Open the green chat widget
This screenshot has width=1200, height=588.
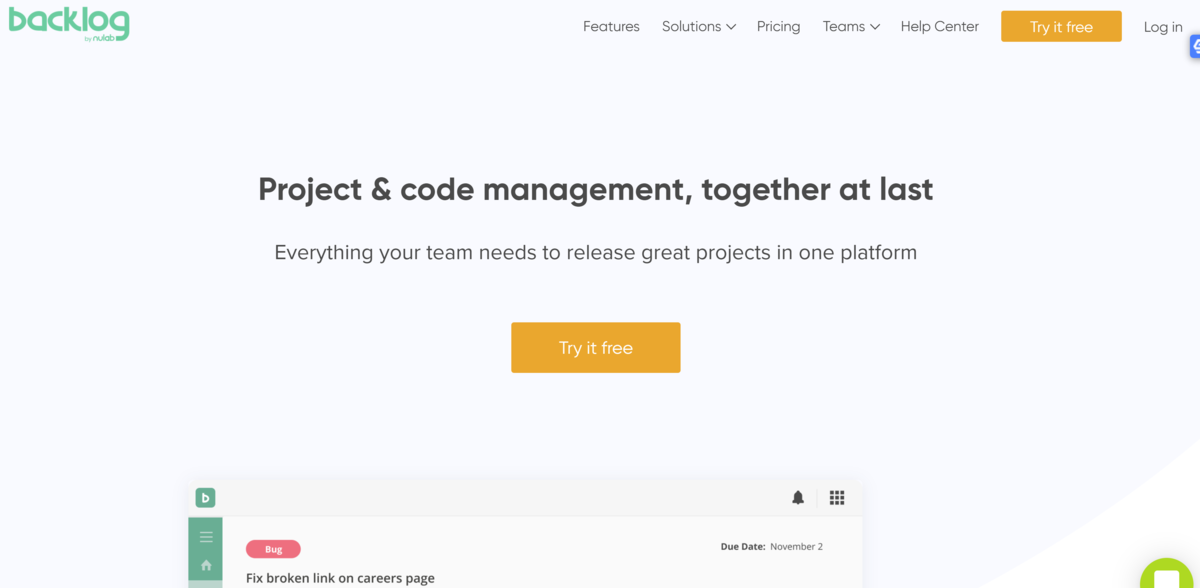pyautogui.click(x=1168, y=573)
